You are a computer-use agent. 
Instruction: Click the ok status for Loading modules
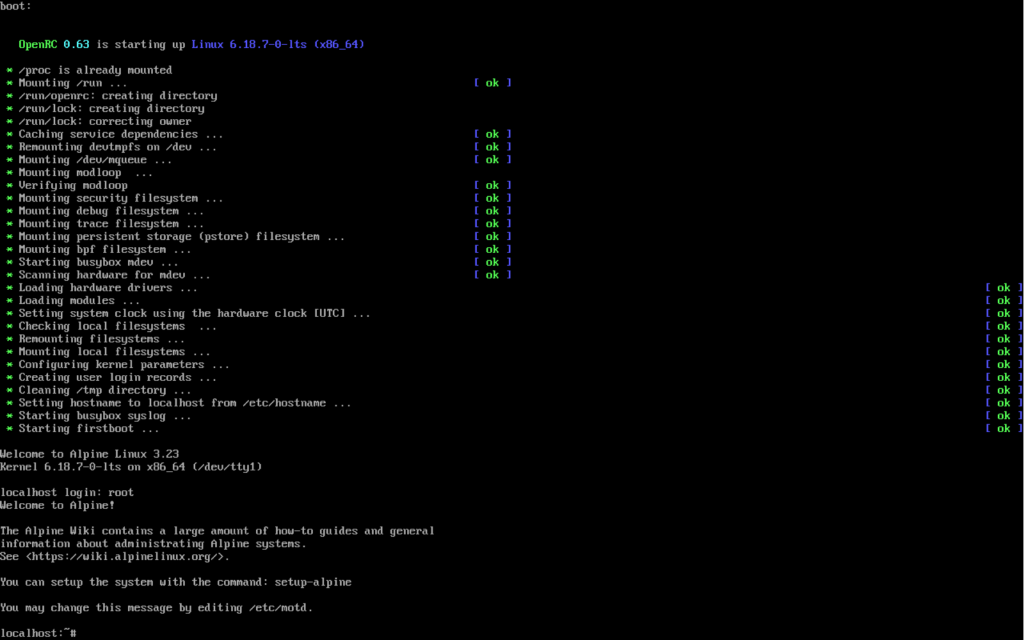point(1003,301)
